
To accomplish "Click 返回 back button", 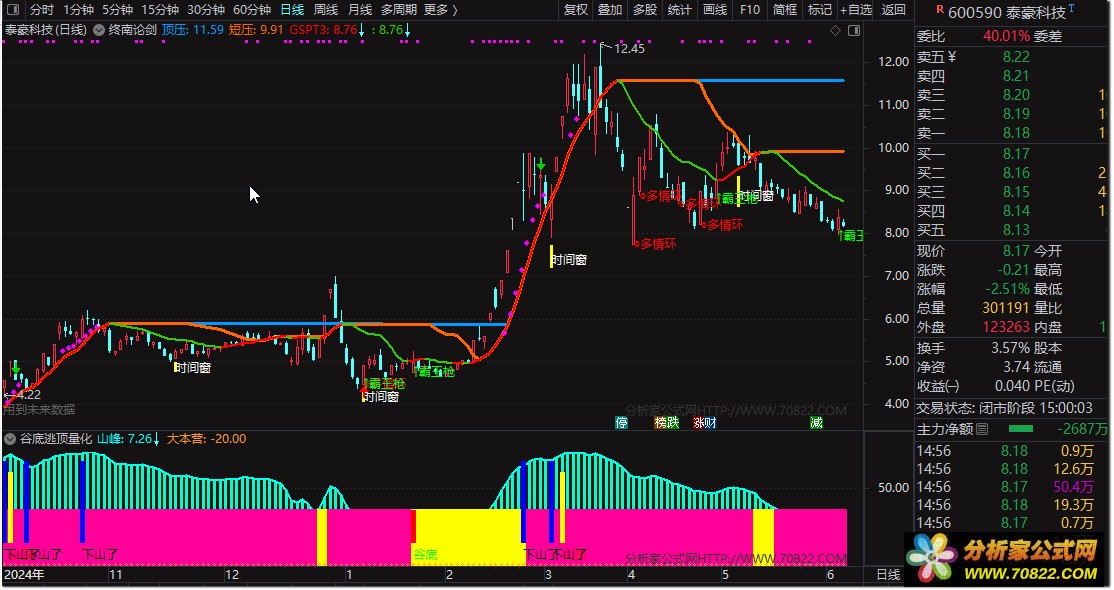I will [894, 10].
